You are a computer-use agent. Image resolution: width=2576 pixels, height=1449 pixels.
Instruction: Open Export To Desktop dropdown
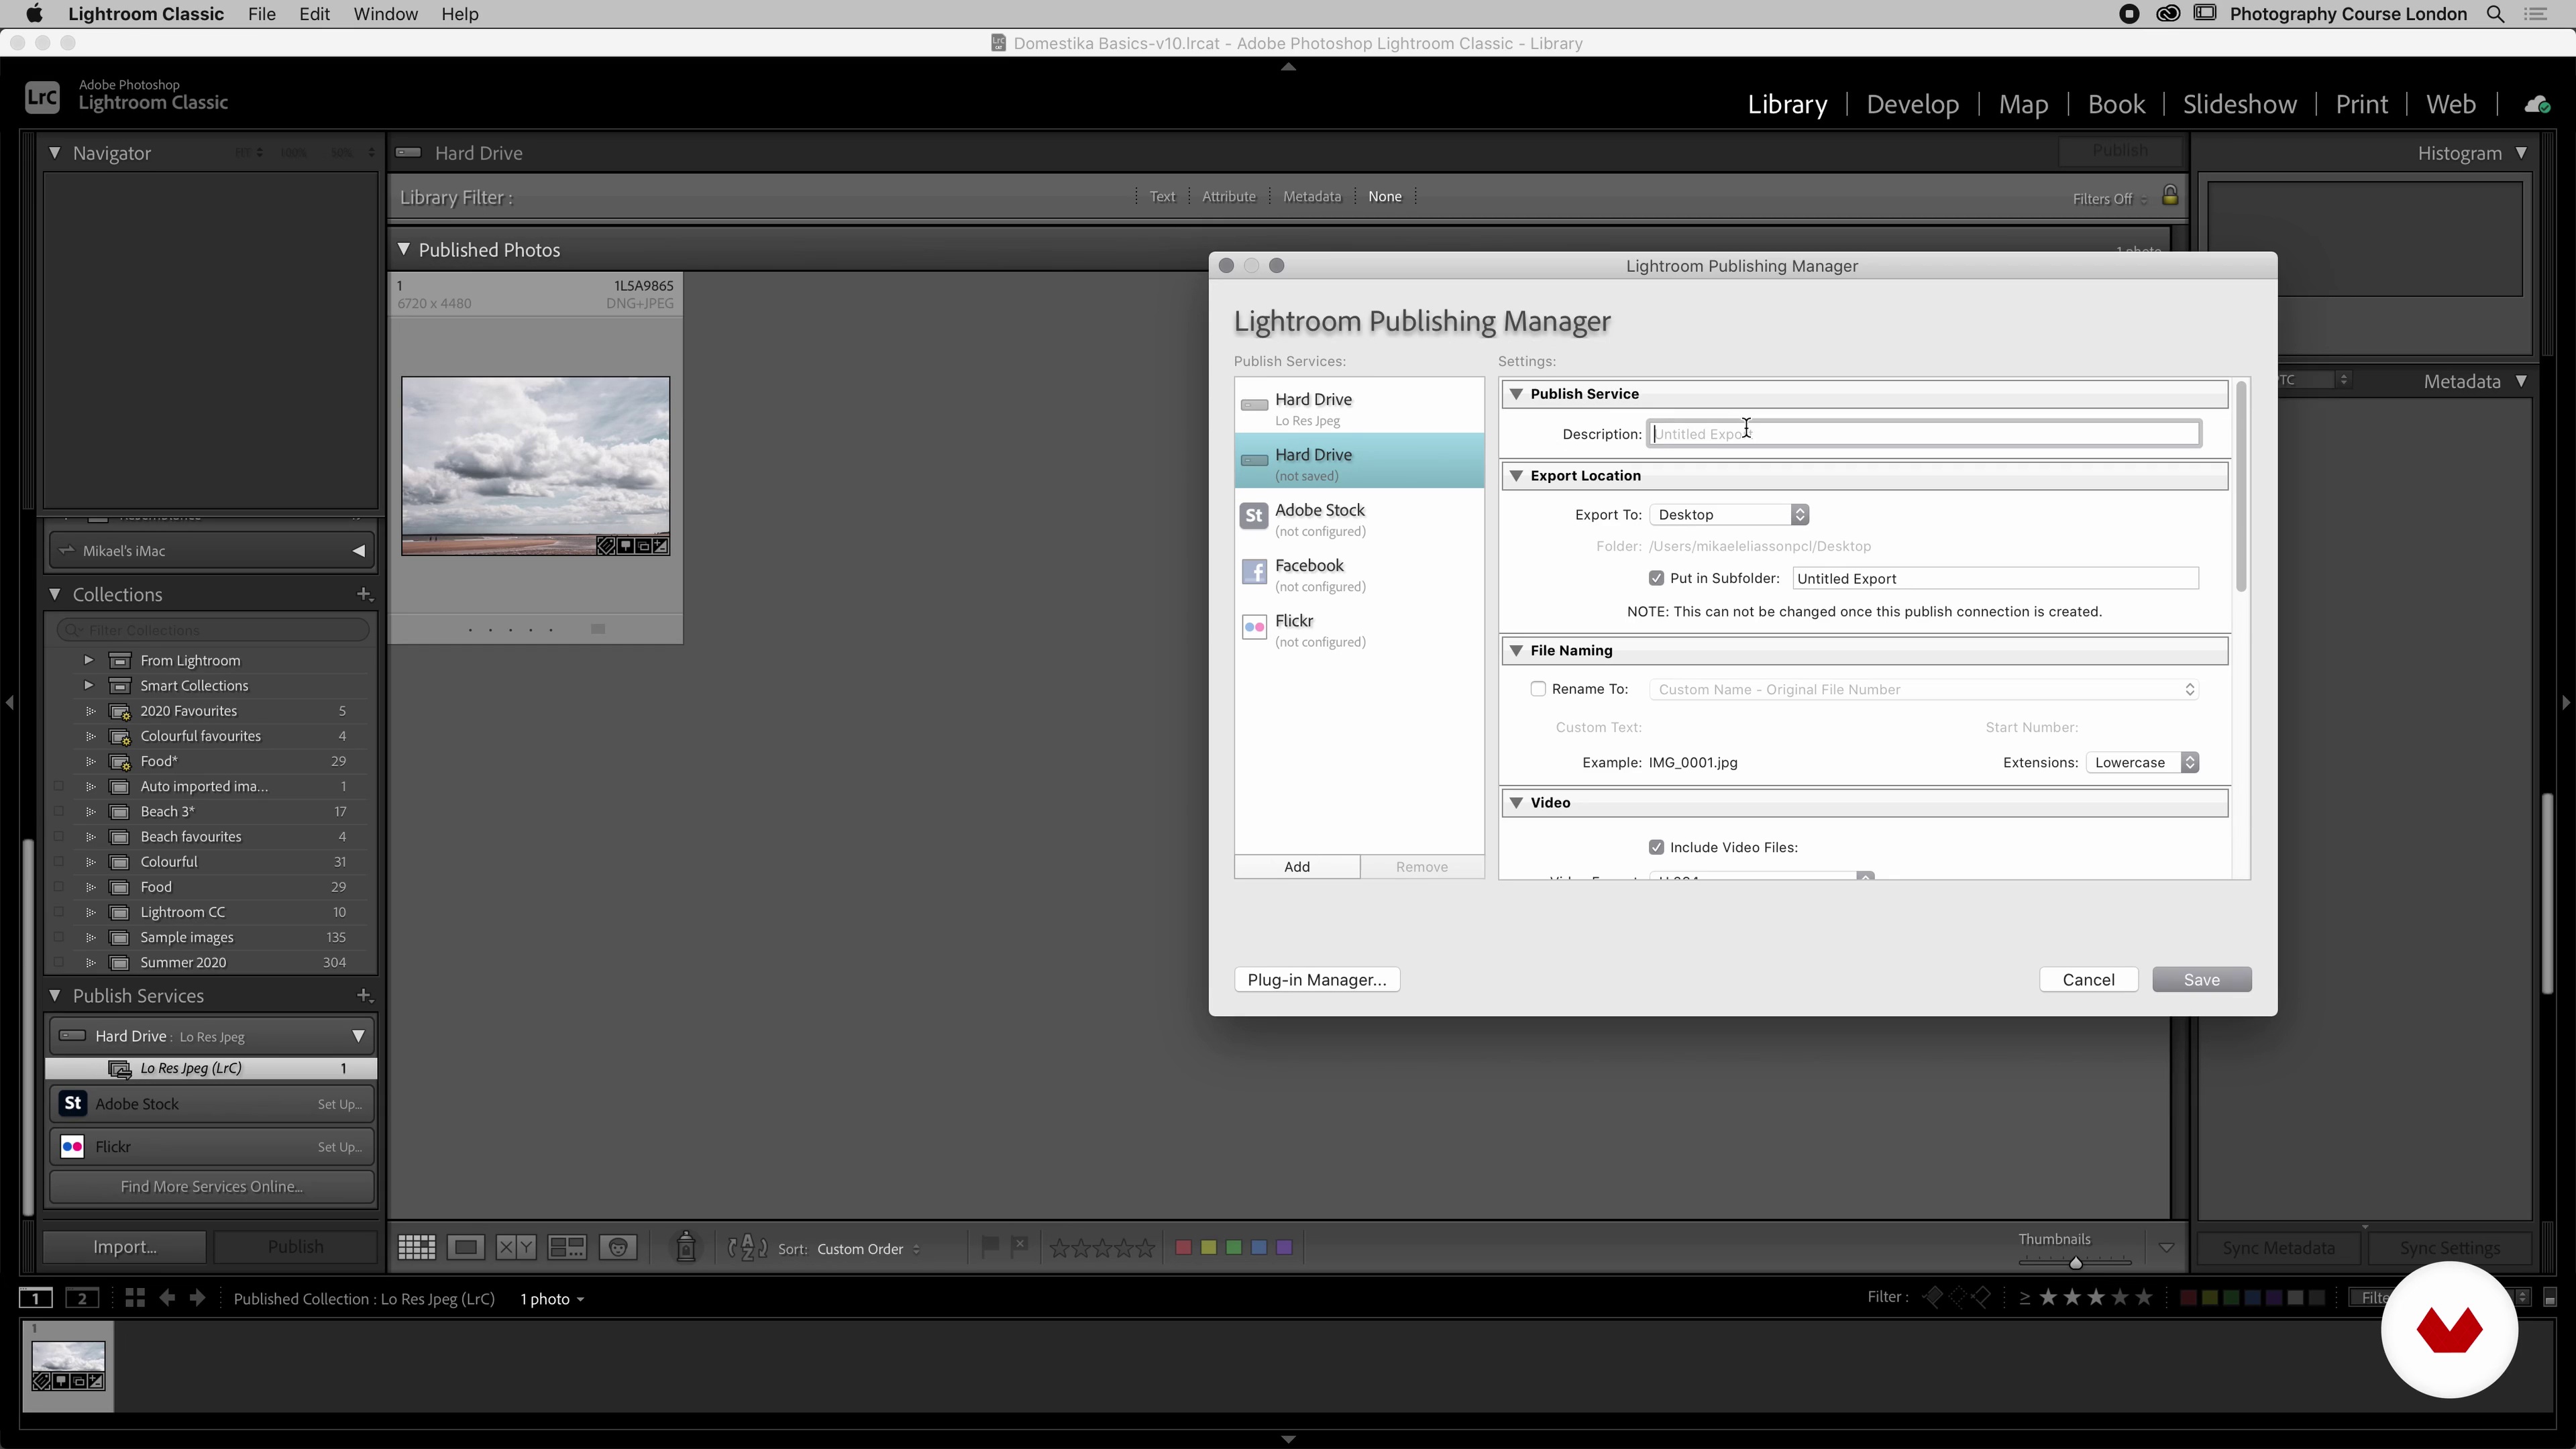click(x=1729, y=514)
